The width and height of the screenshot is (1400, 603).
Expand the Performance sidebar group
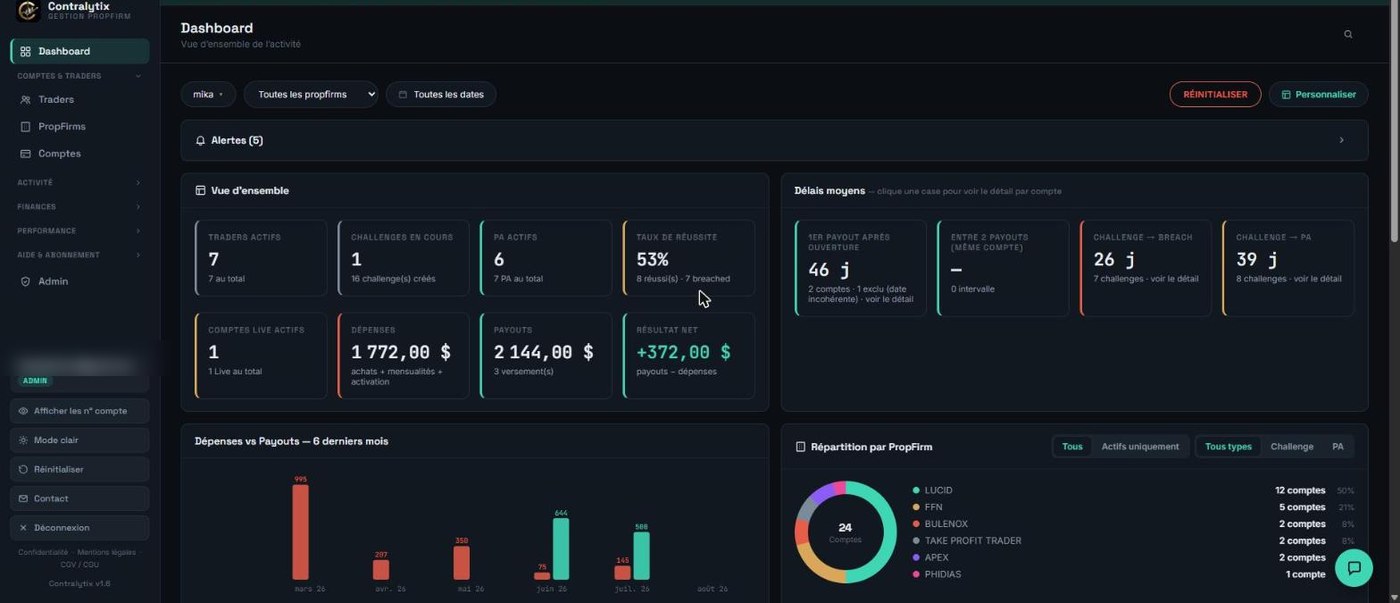click(x=80, y=231)
